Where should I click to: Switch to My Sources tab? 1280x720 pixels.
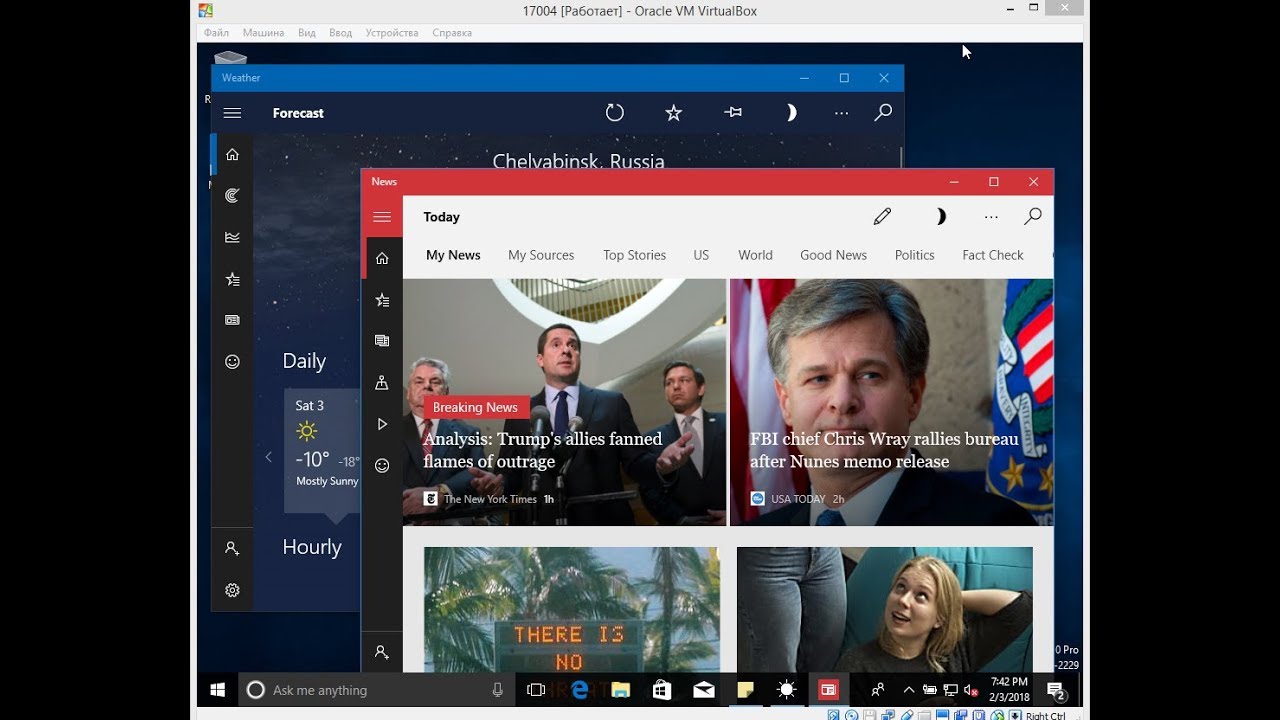click(541, 255)
